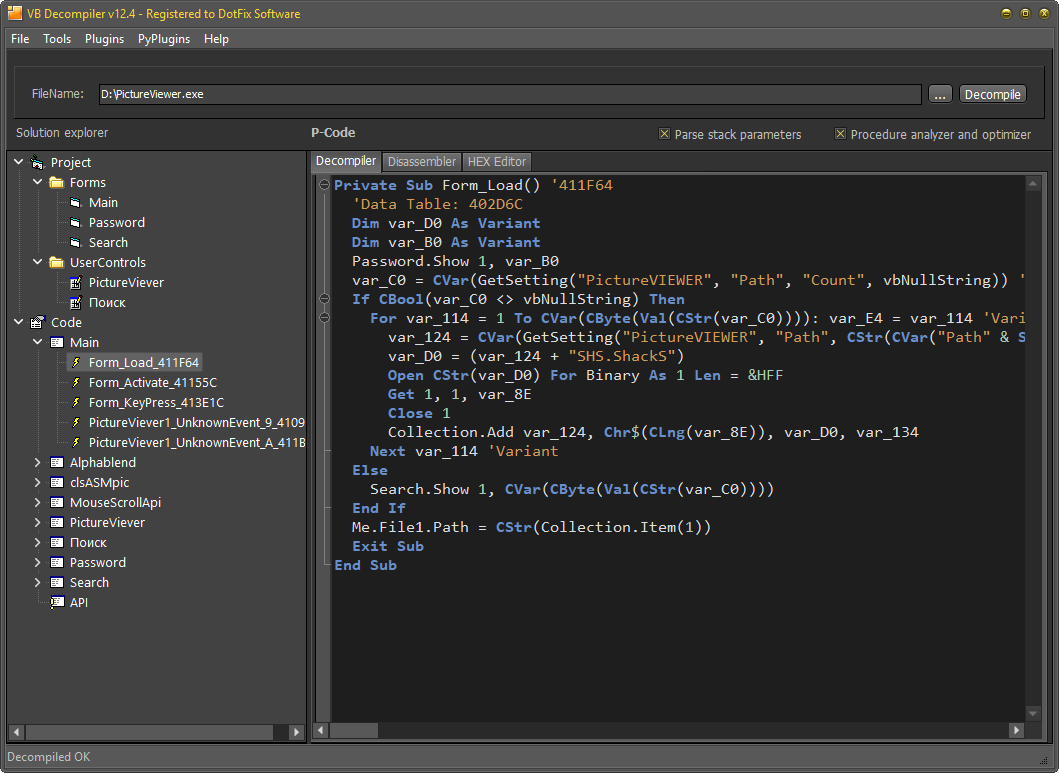
Task: Click the Поиск user control icon
Action: click(x=76, y=302)
